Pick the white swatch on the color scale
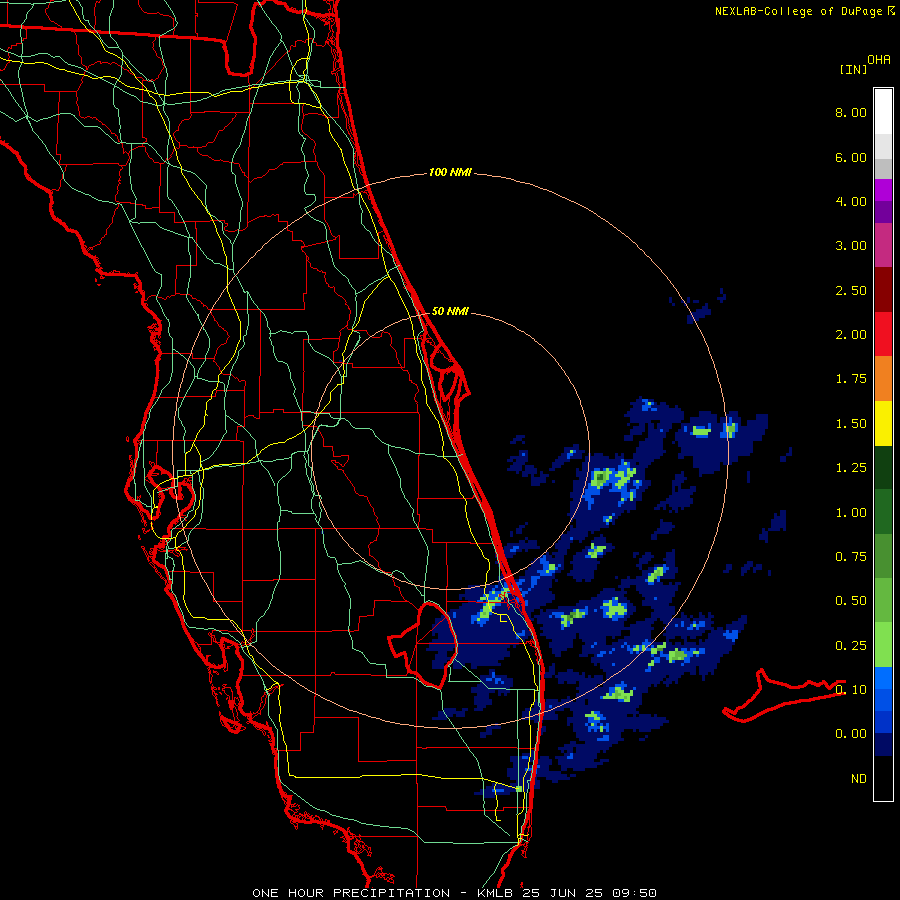 883,112
